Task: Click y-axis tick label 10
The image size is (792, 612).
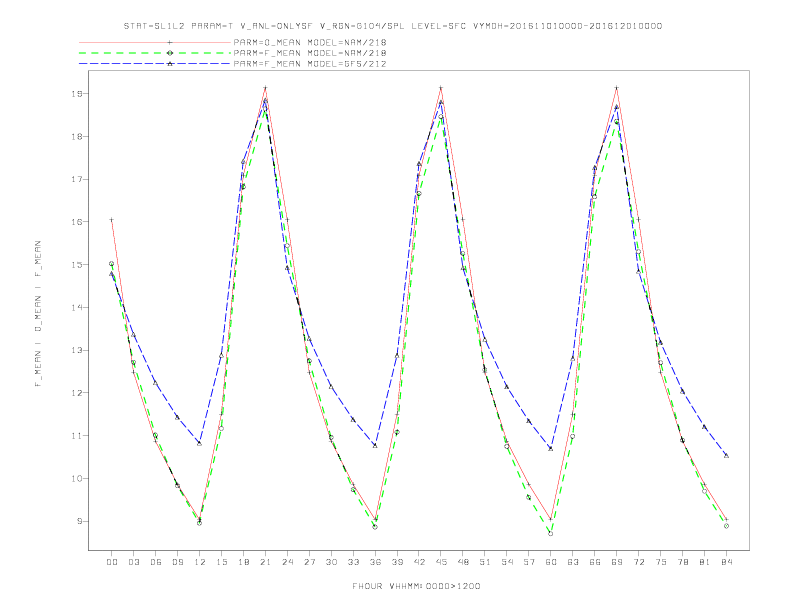Action: pyautogui.click(x=77, y=478)
